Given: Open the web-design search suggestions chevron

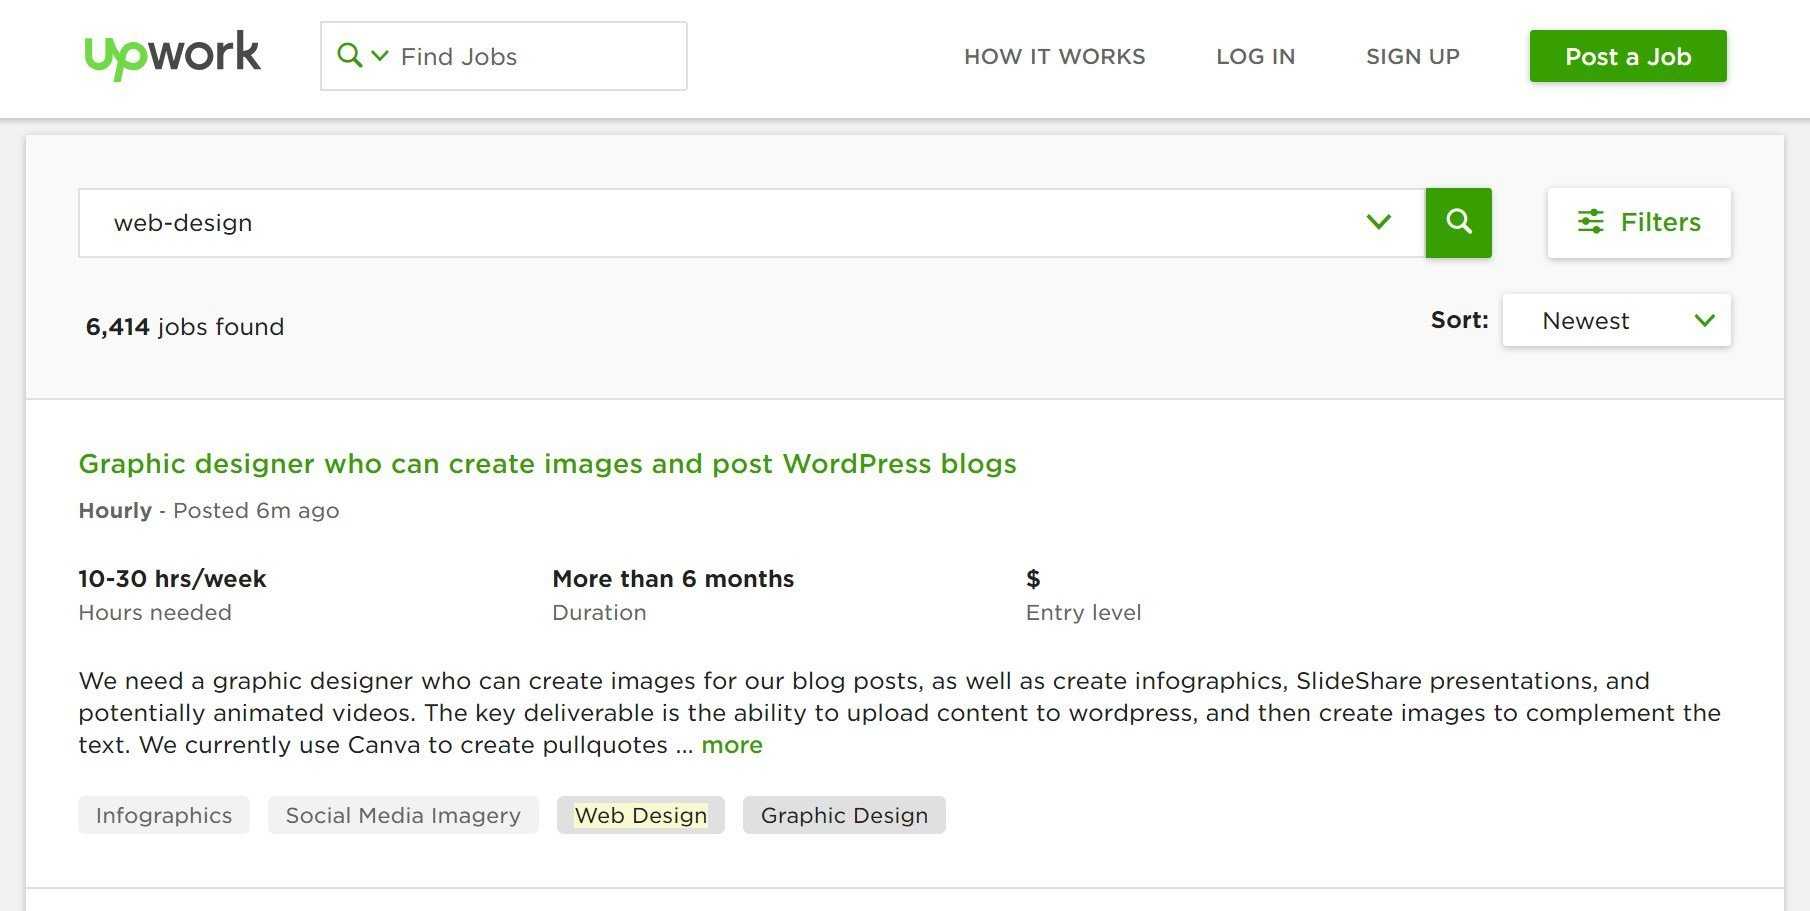Looking at the screenshot, I should click(1378, 222).
